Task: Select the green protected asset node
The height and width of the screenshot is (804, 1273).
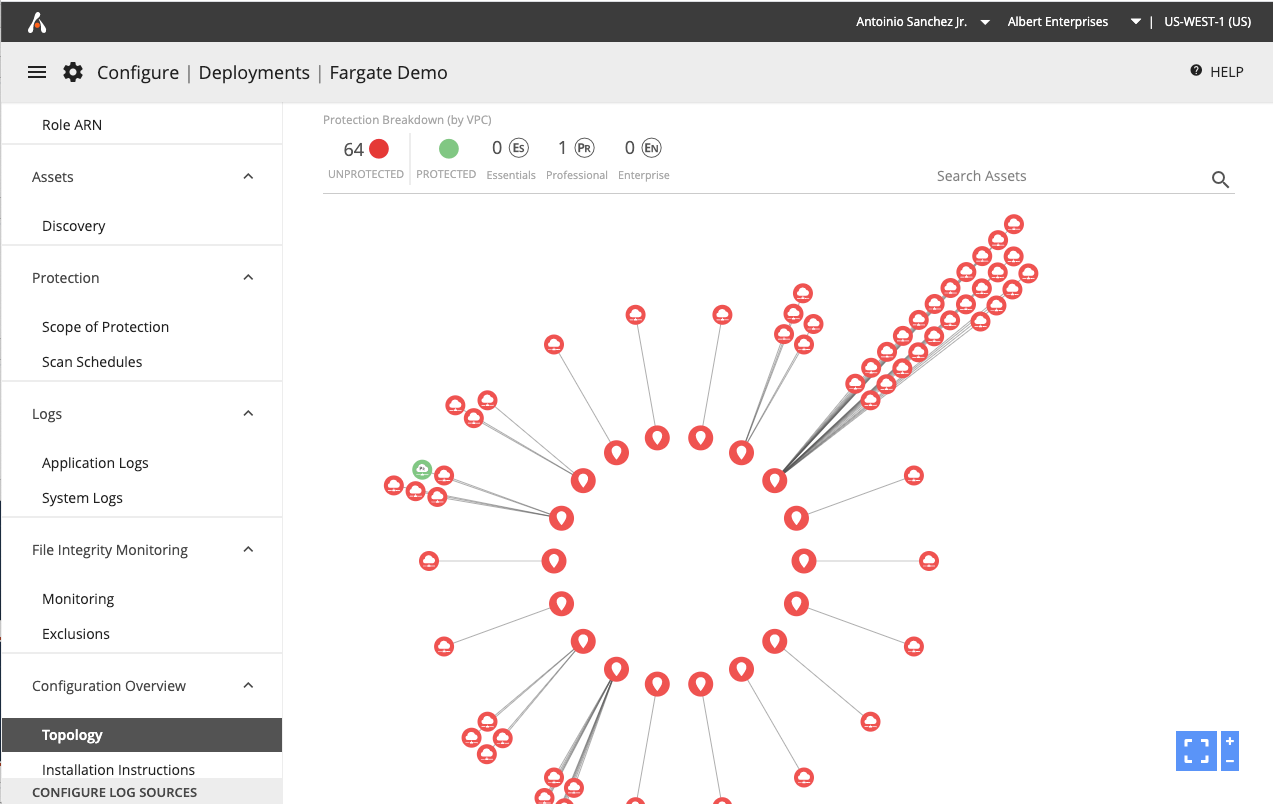Action: click(422, 469)
